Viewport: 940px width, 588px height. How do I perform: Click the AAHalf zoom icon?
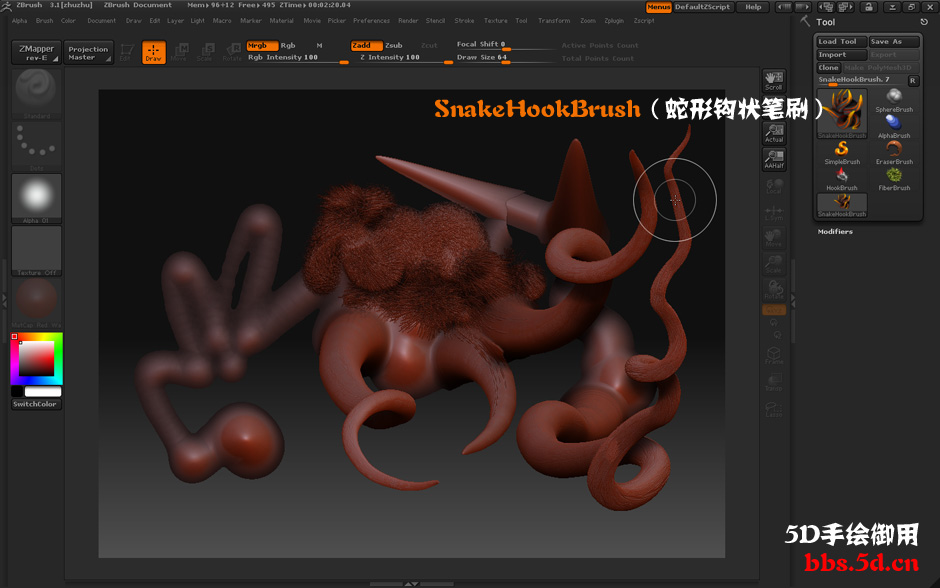[774, 159]
